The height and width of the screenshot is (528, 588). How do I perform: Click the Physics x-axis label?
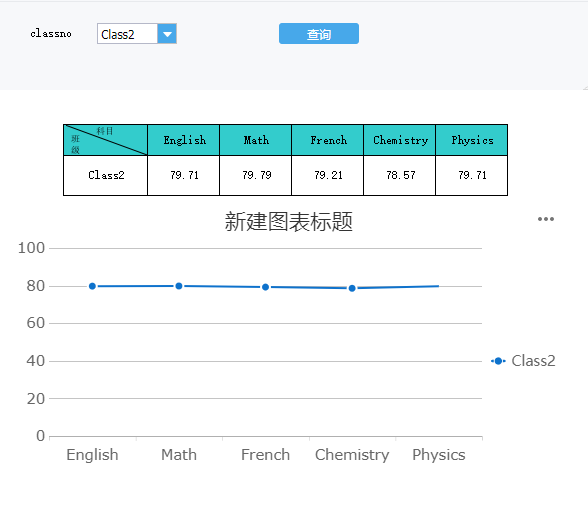pyautogui.click(x=439, y=455)
